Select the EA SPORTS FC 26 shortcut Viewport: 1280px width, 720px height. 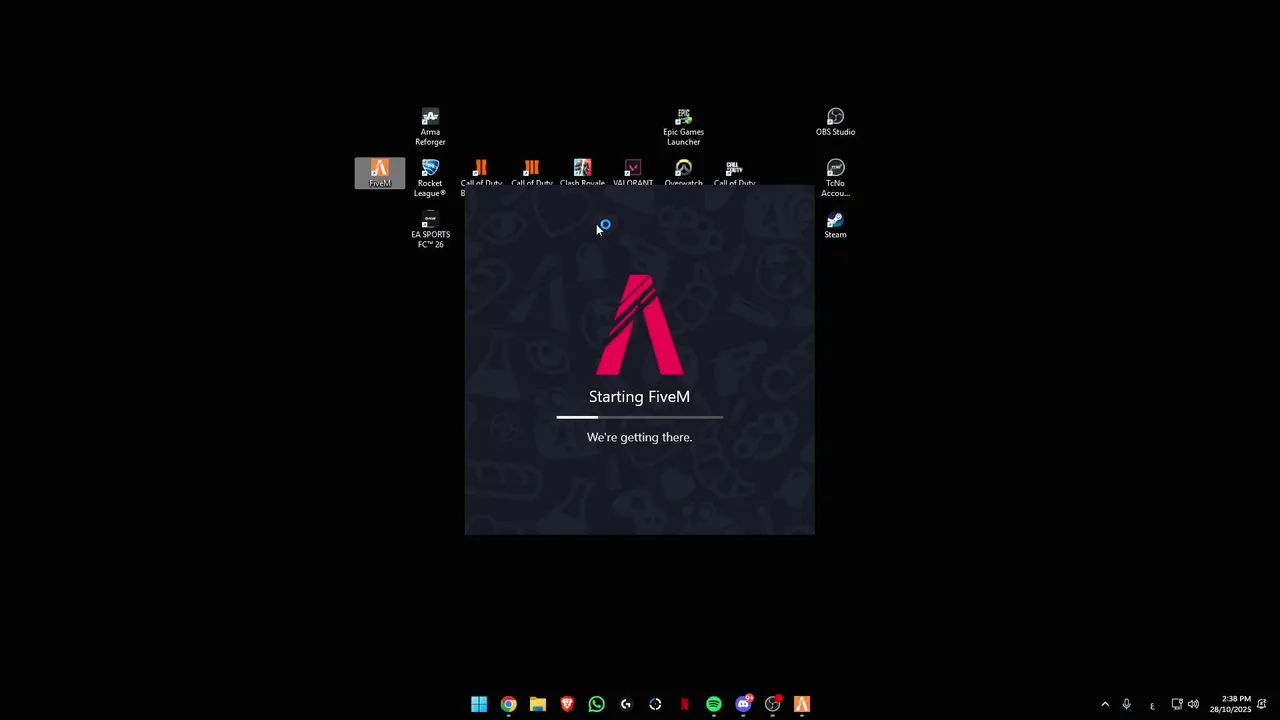click(430, 229)
